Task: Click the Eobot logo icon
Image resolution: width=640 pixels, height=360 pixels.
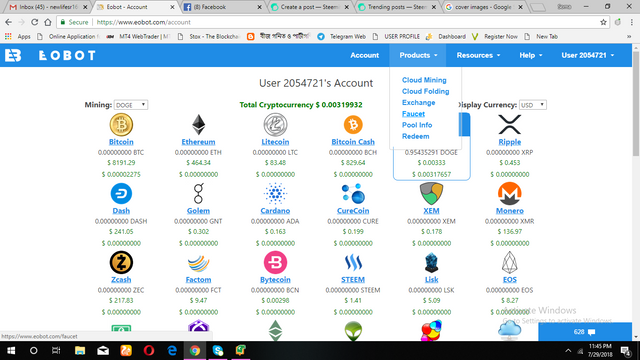Action: [13, 55]
